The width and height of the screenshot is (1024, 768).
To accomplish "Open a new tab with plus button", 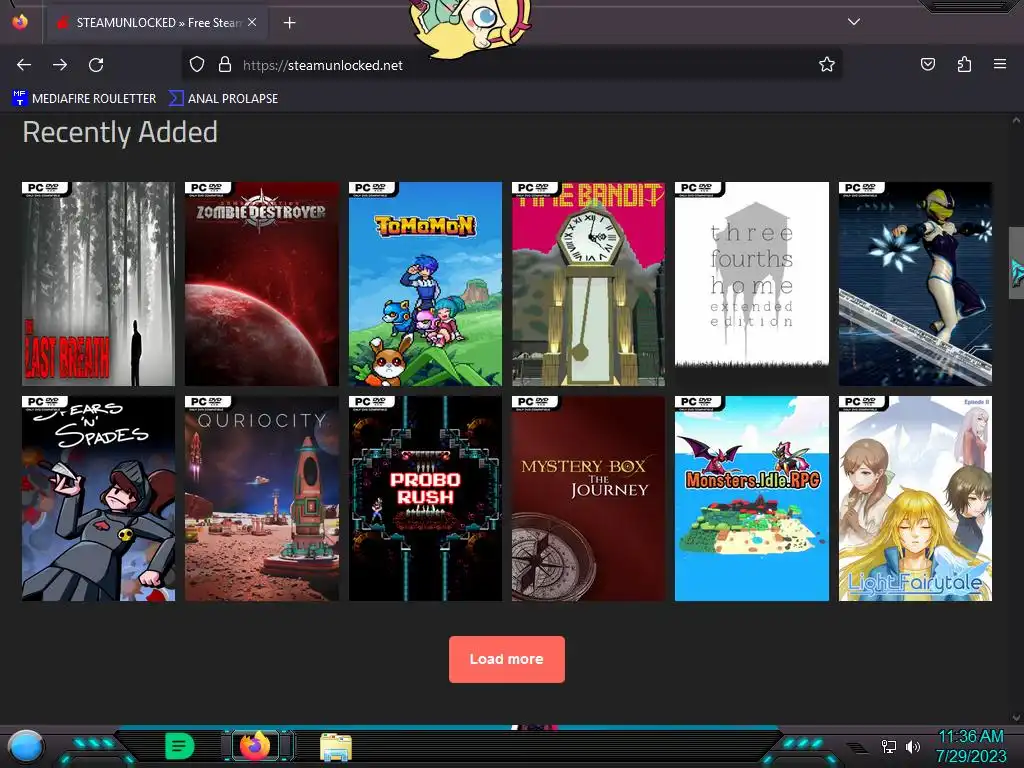I will [289, 23].
